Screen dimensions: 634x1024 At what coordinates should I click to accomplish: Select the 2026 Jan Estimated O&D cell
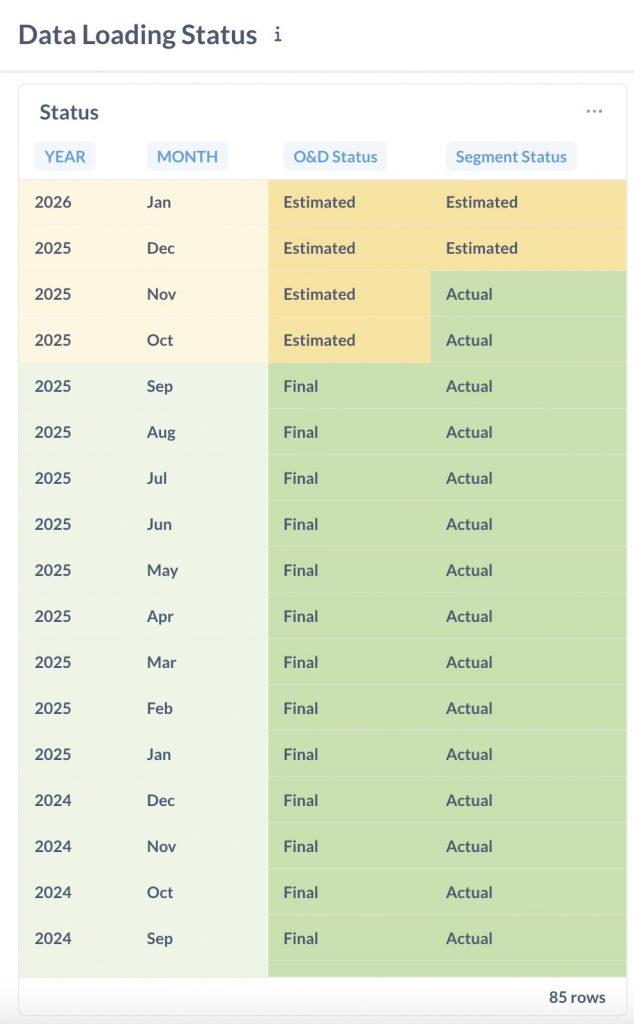pyautogui.click(x=319, y=202)
